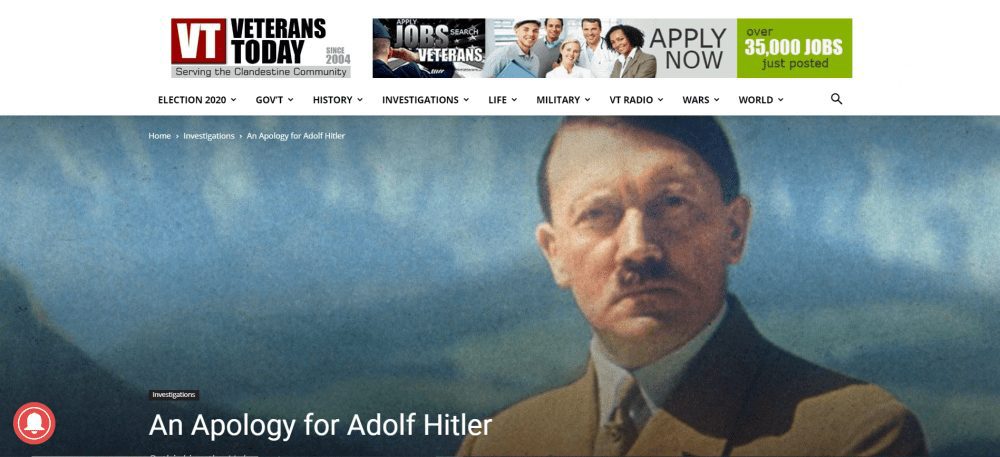
Task: Click the article headline title
Action: tap(320, 425)
